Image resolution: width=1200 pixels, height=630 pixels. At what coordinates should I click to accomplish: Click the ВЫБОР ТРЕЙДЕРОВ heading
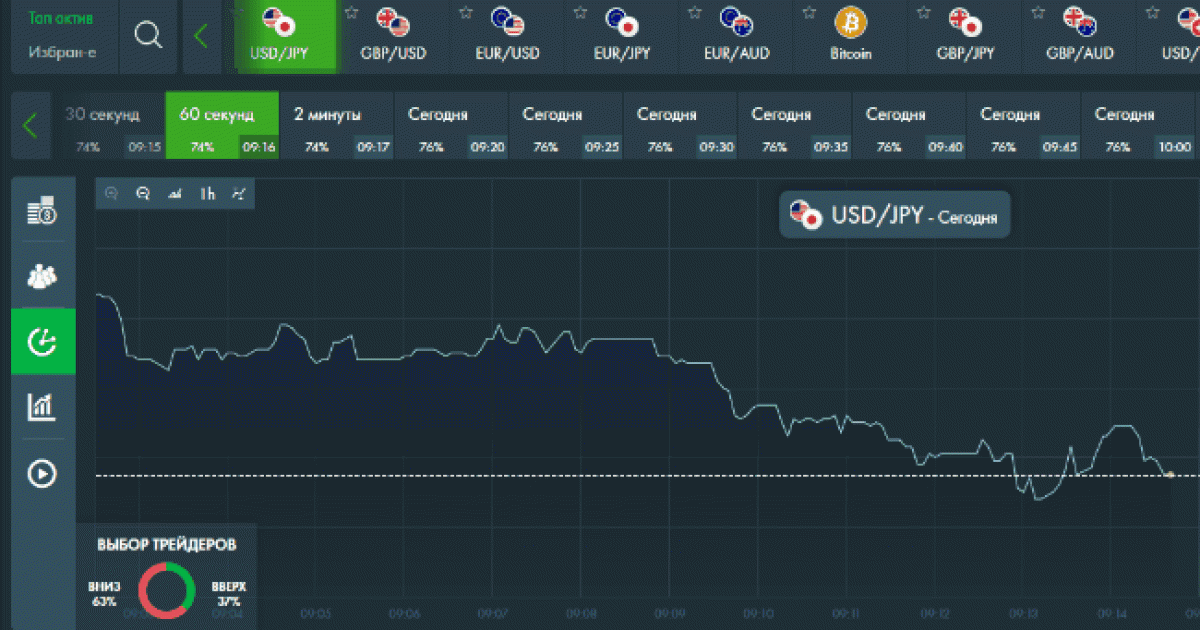[167, 545]
